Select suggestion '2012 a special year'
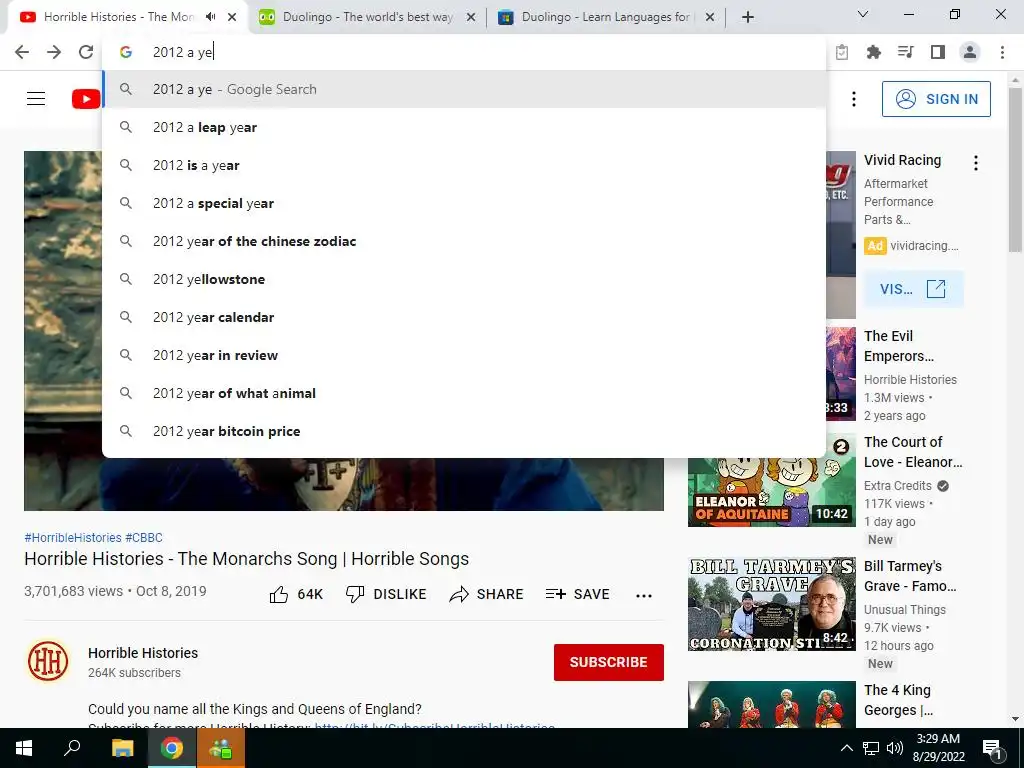Image resolution: width=1024 pixels, height=768 pixels. tap(464, 203)
